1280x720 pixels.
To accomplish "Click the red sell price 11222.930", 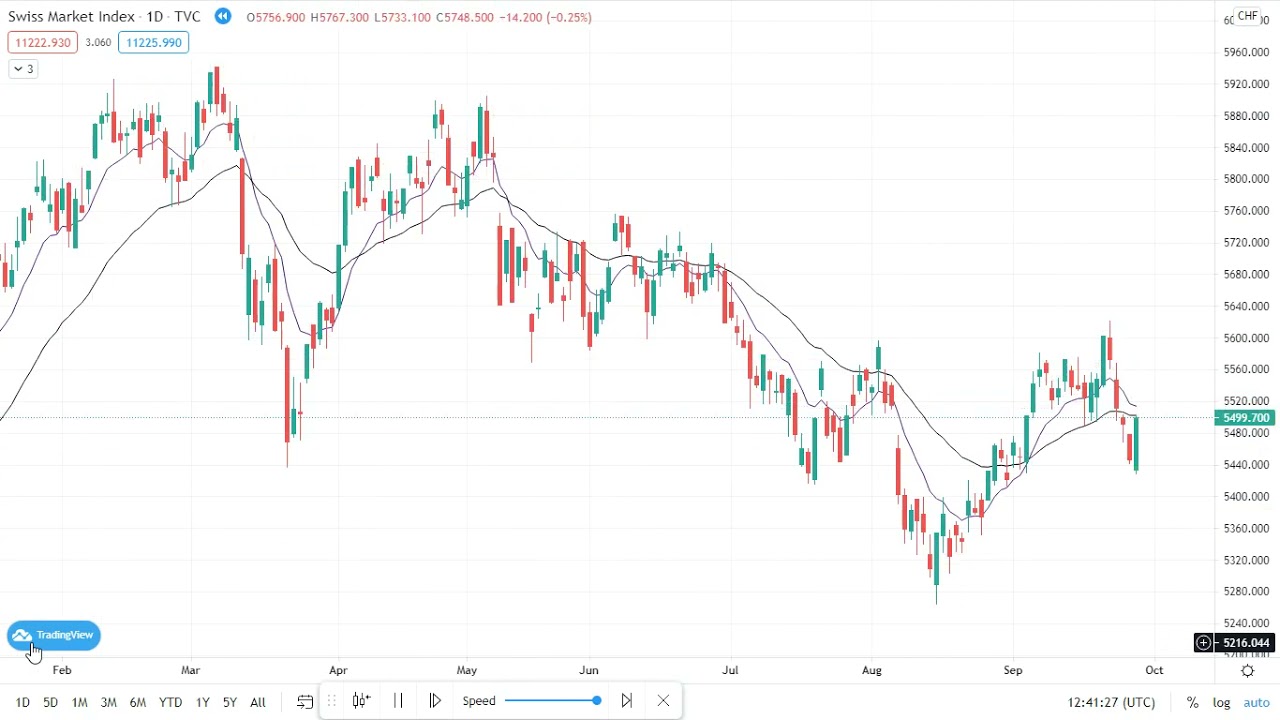I will click(43, 43).
